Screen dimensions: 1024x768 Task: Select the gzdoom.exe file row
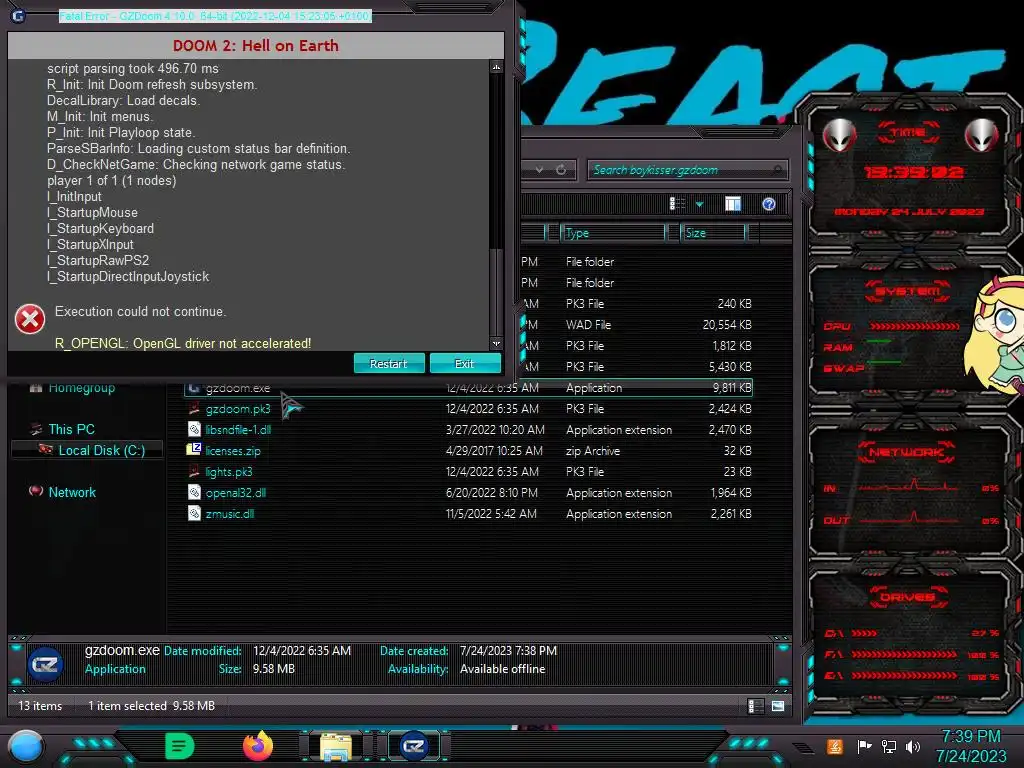click(x=468, y=388)
